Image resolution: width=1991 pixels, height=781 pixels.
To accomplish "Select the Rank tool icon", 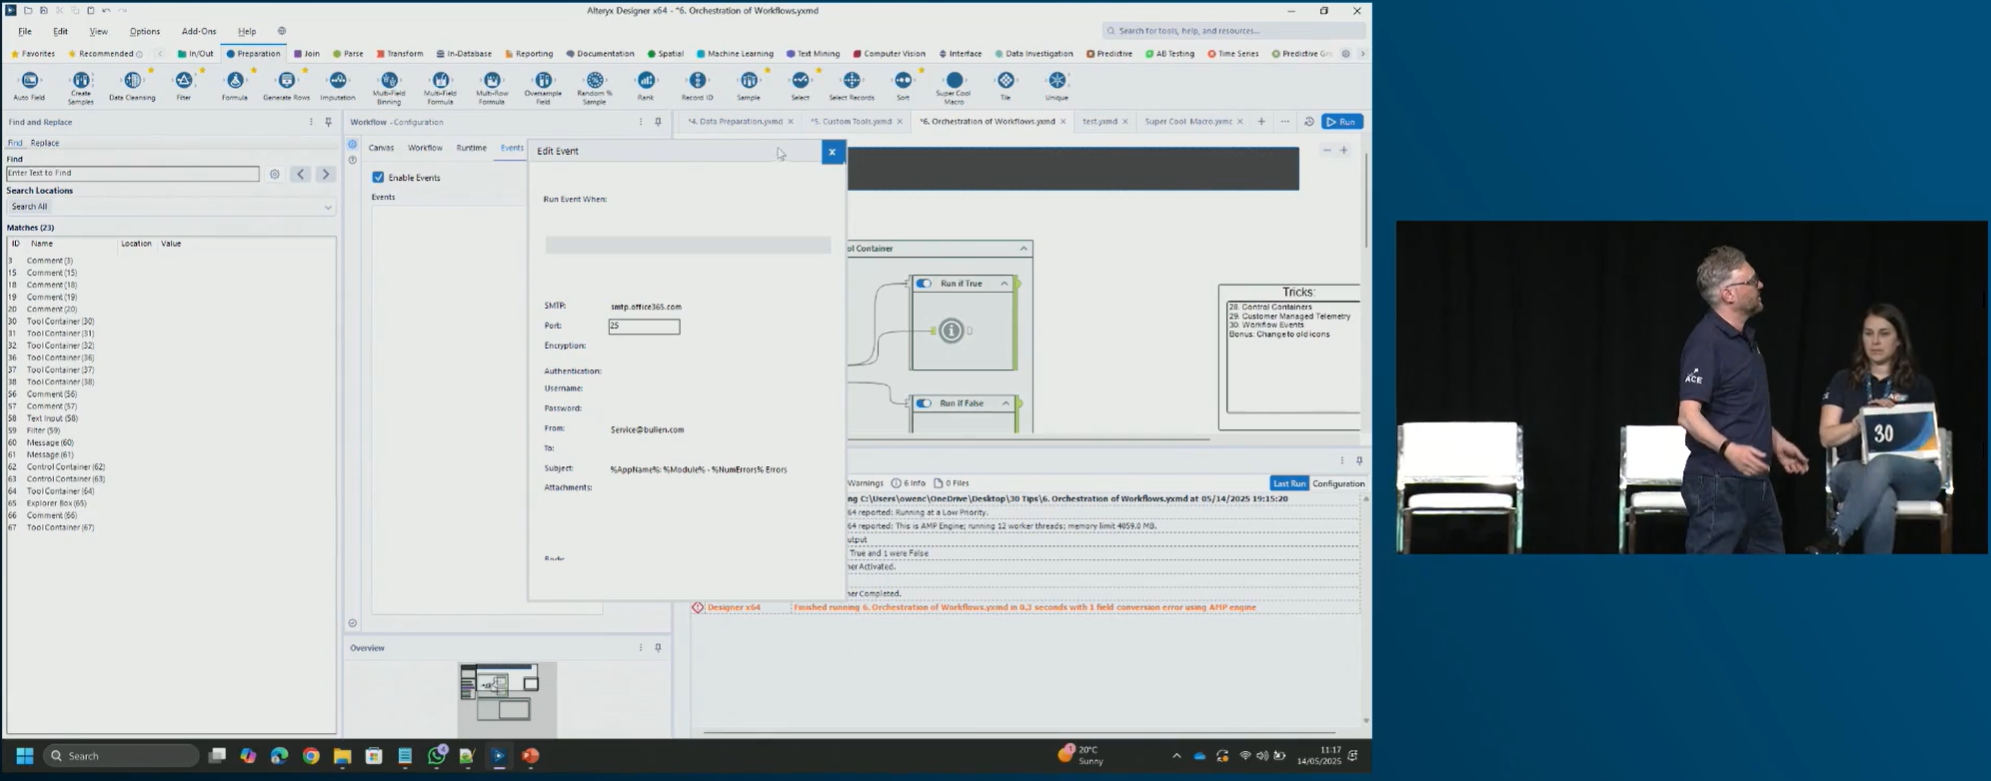I will pyautogui.click(x=646, y=80).
